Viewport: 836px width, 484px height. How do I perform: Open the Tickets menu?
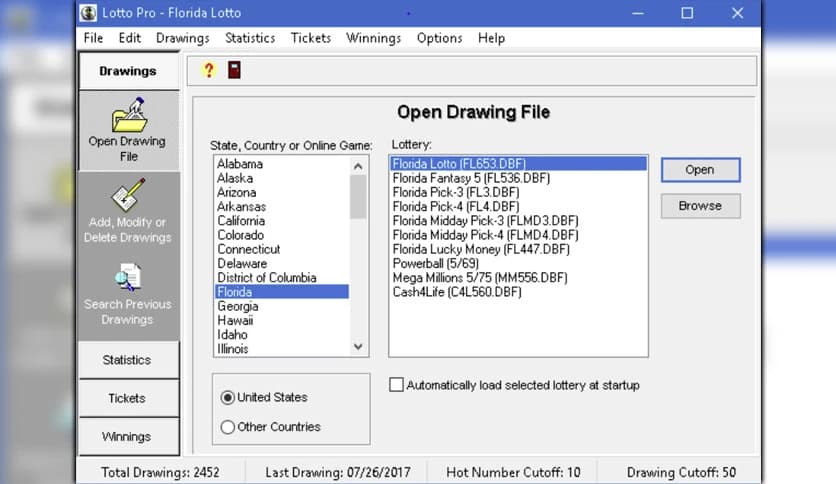(311, 38)
